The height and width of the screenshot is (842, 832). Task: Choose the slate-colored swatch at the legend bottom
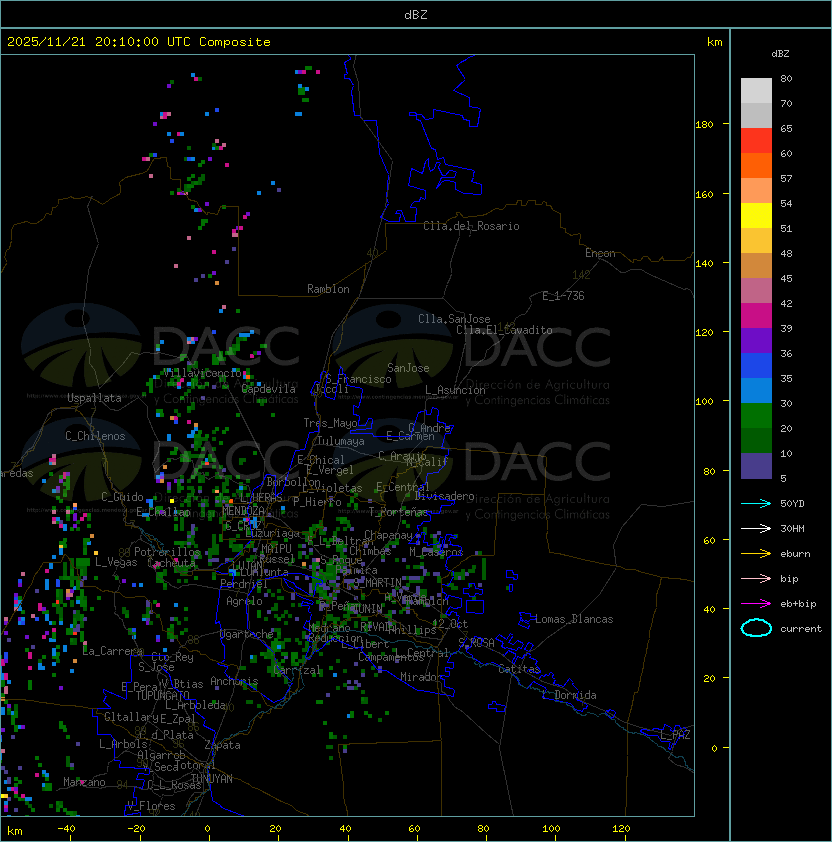756,466
